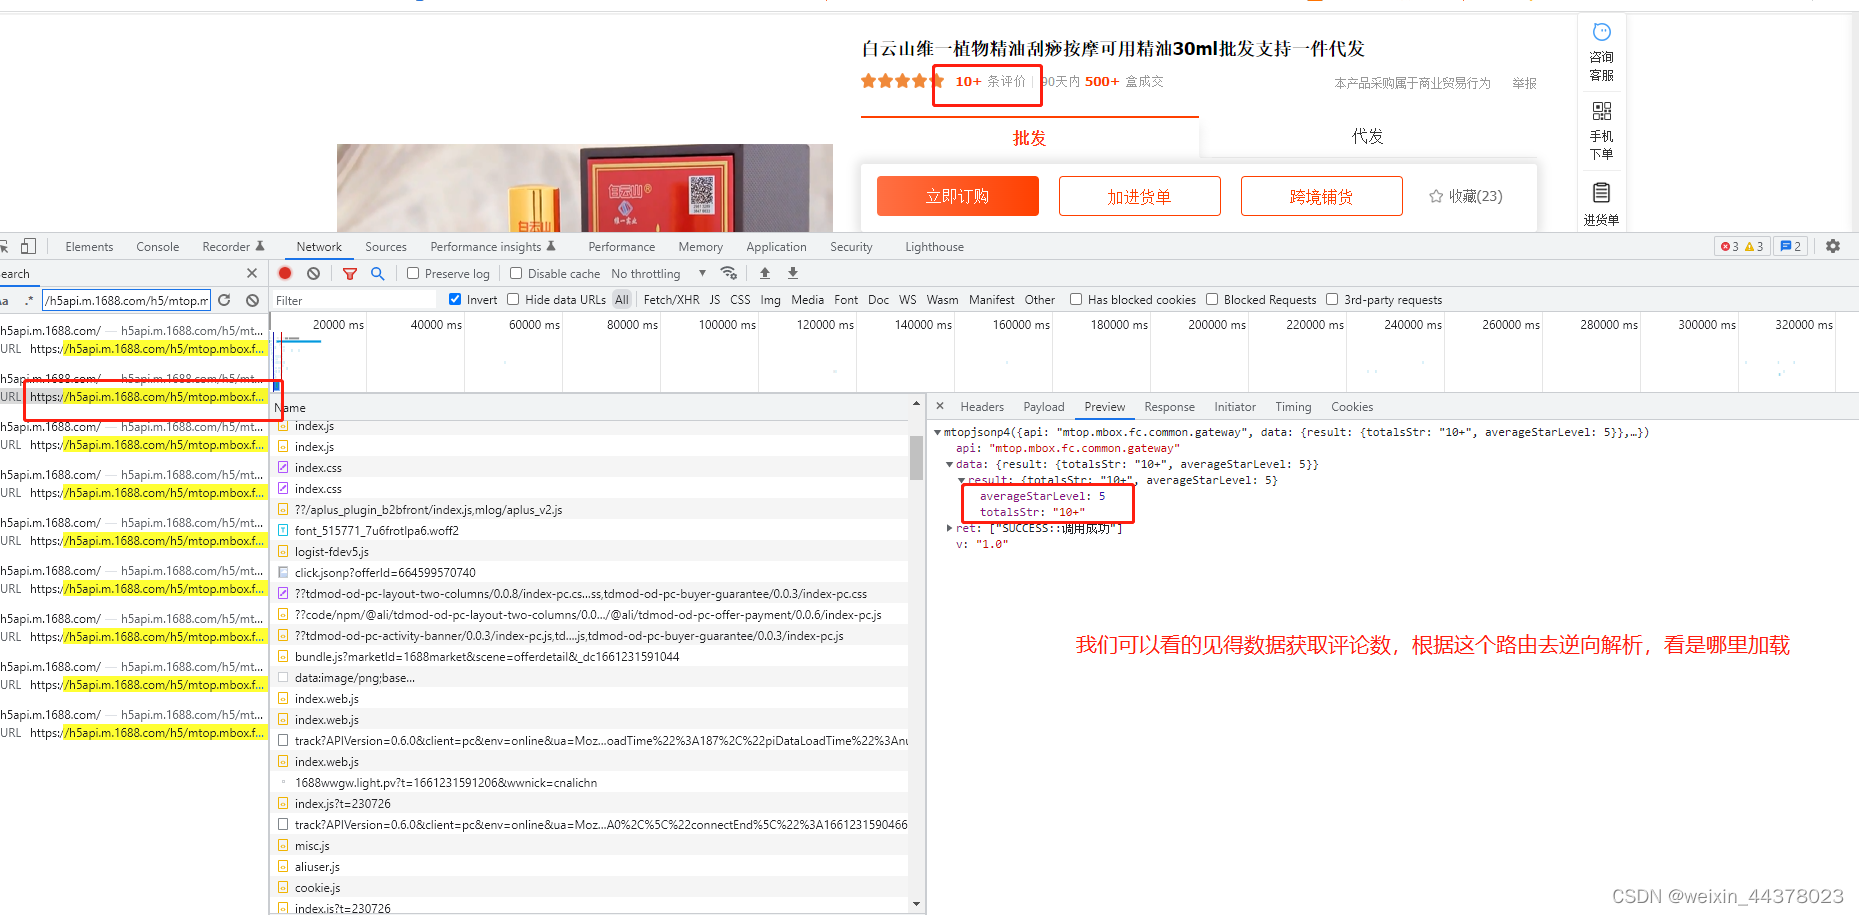The image size is (1859, 915).
Task: Export network log as HAR file
Action: (x=792, y=273)
